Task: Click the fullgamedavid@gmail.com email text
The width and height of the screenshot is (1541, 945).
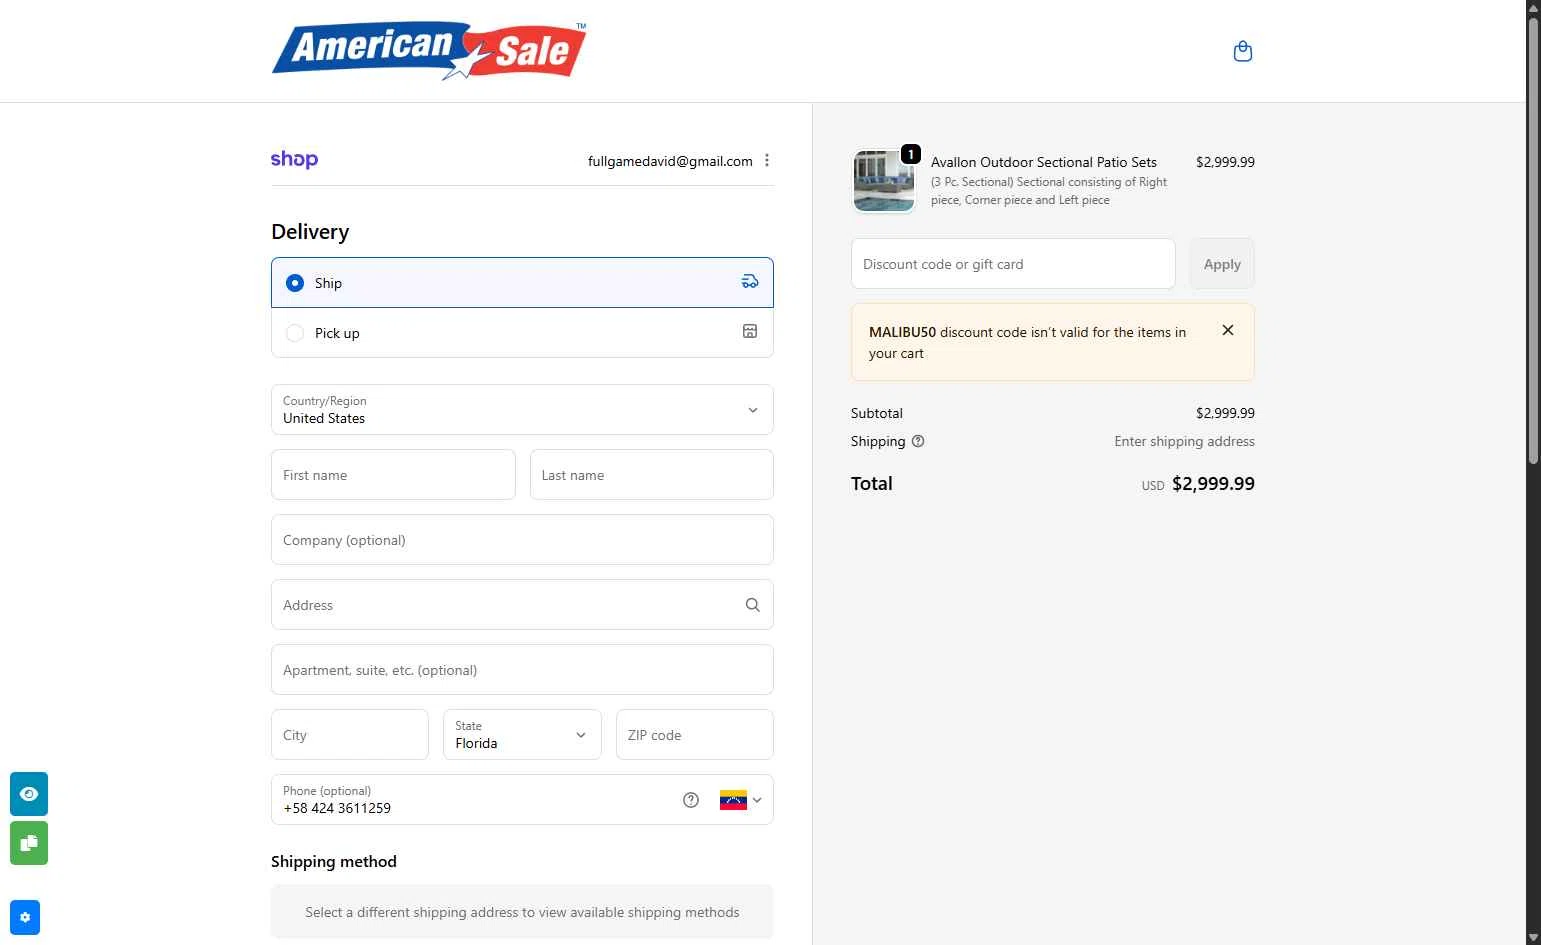Action: (670, 161)
